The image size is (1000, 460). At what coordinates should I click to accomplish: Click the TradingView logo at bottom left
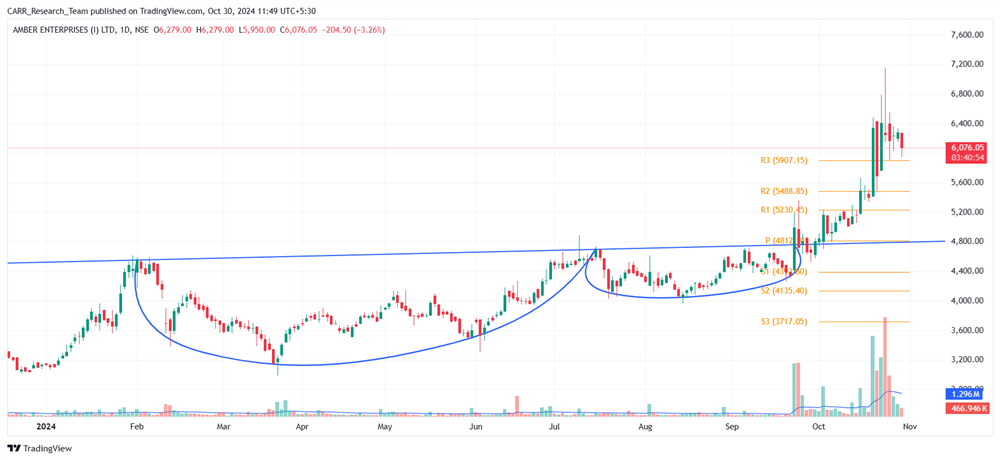click(40, 449)
